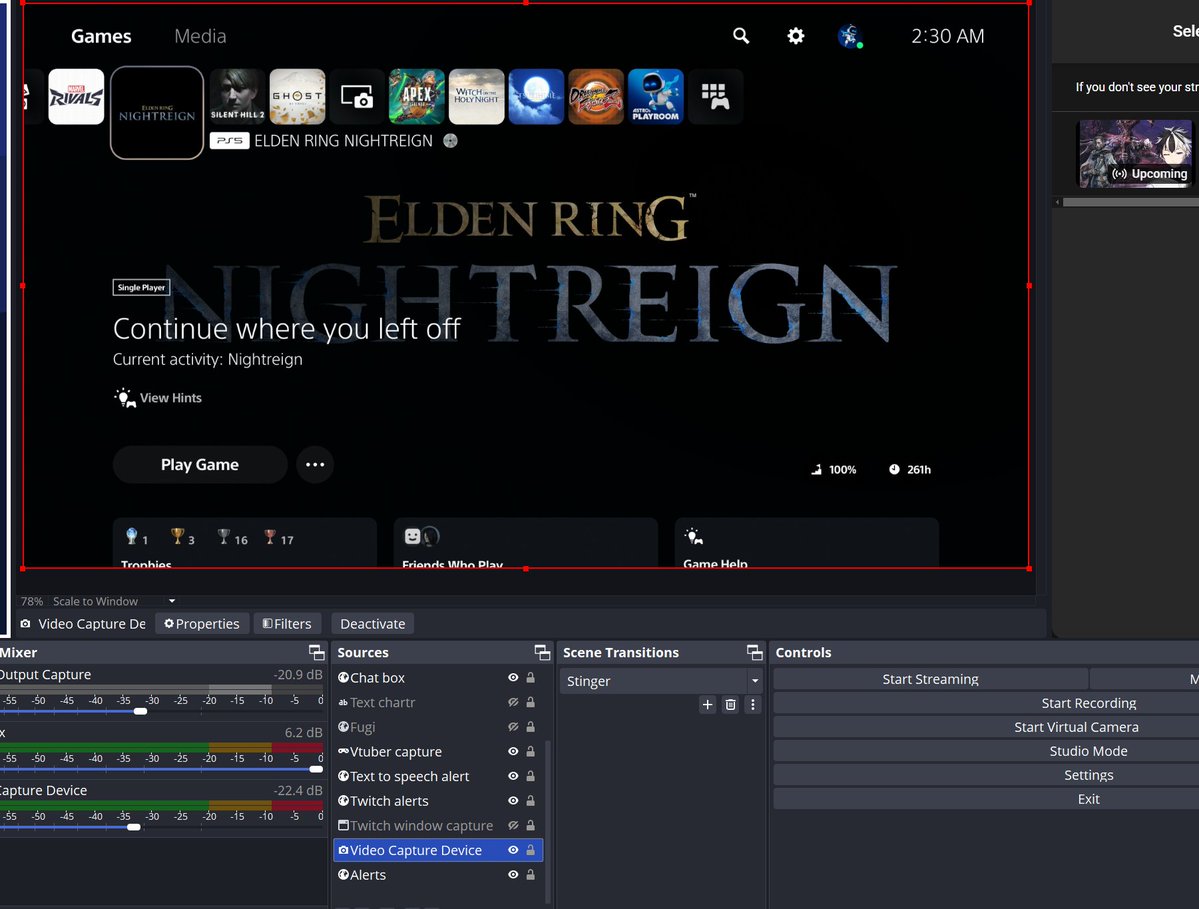Remove the selected scene transition
Viewport: 1199px width, 909px height.
click(730, 704)
